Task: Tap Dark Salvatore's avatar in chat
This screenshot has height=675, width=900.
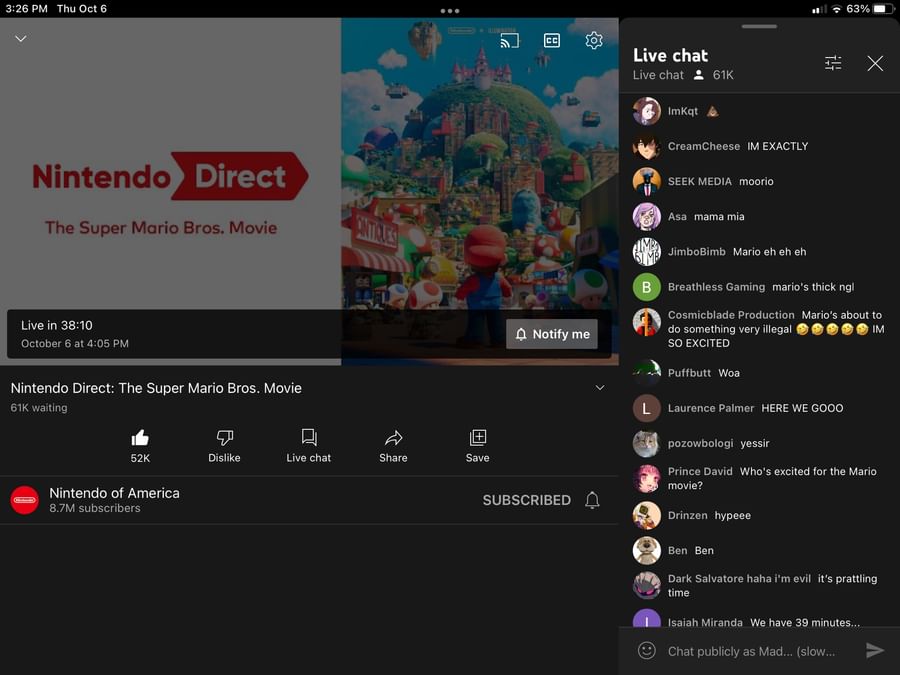Action: (x=647, y=585)
